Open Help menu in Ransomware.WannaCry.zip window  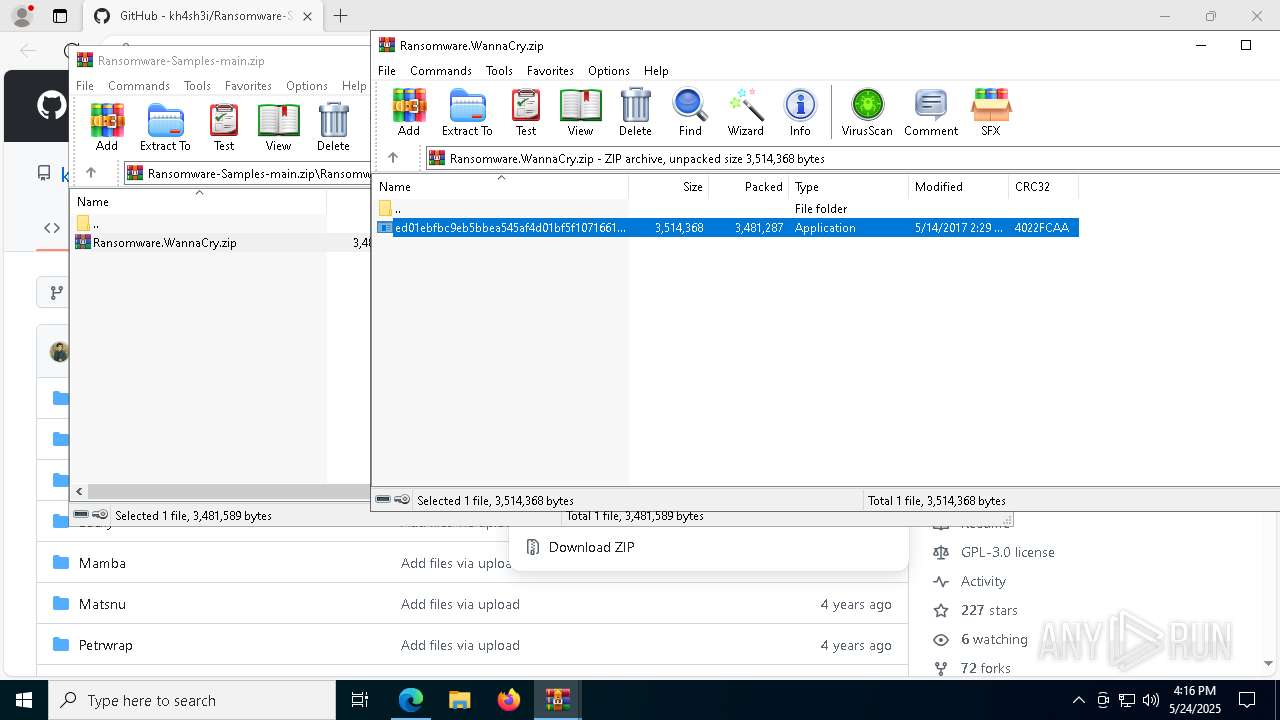pos(656,71)
